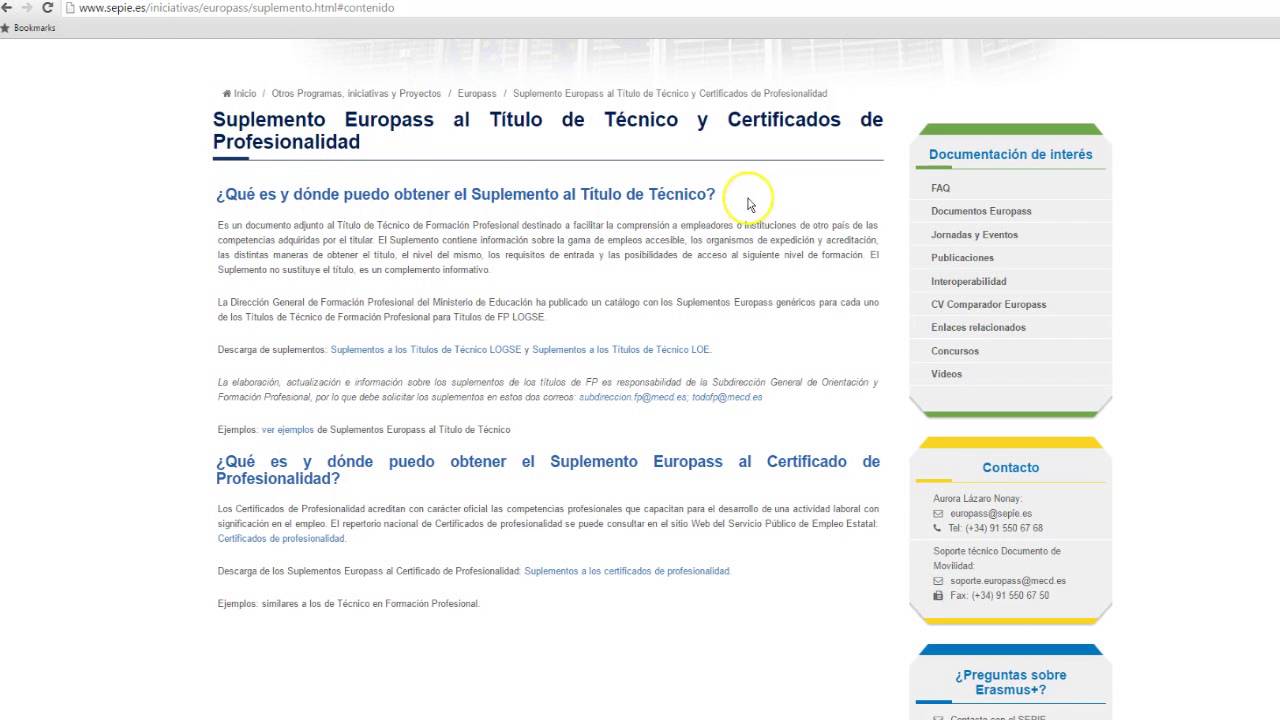This screenshot has height=720, width=1280.
Task: Click Aurora Lázaro Nonay contact name
Action: tap(977, 499)
